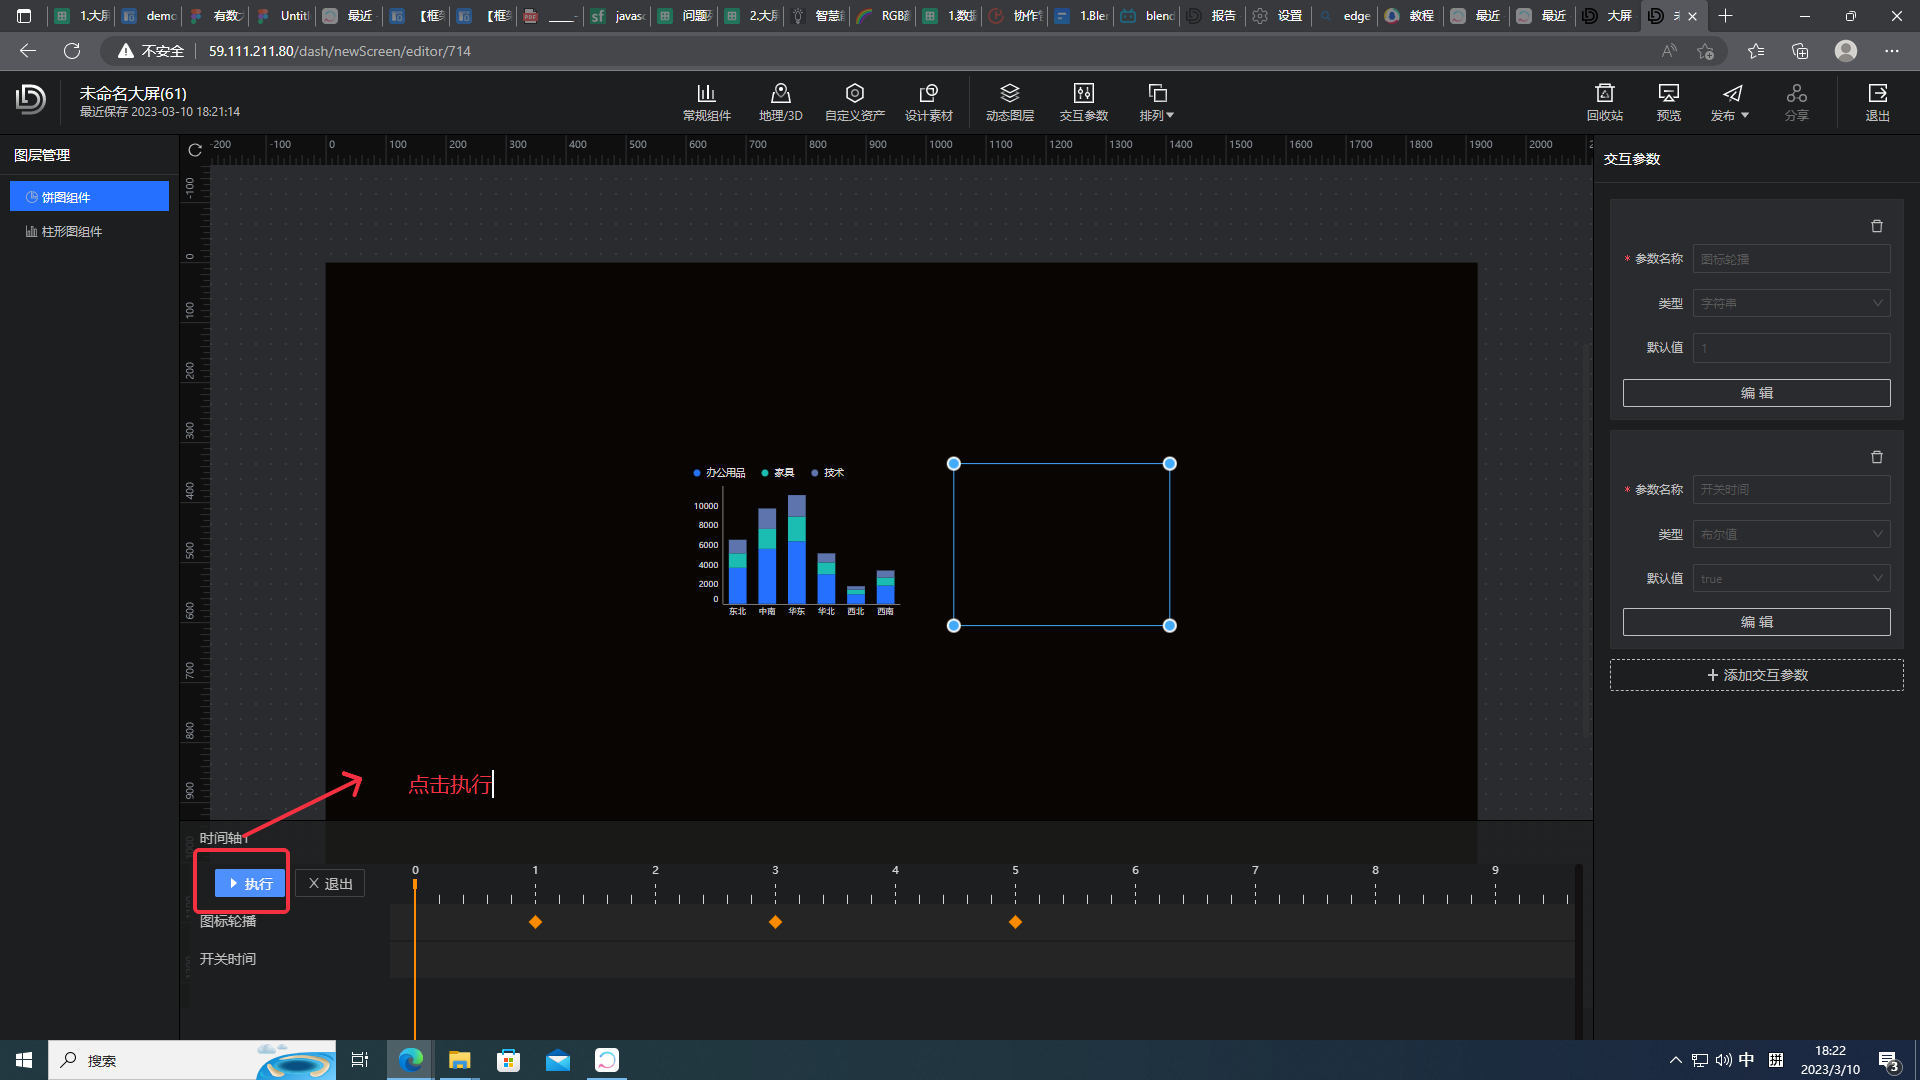
Task: Click the taskbar 搜索 search box
Action: tap(192, 1060)
